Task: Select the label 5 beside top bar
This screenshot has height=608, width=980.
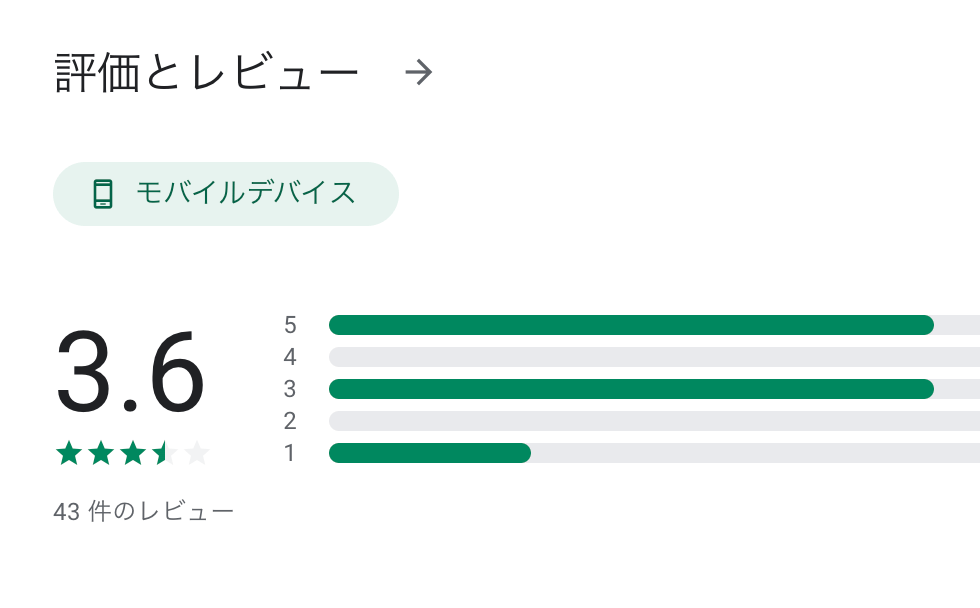Action: click(289, 325)
